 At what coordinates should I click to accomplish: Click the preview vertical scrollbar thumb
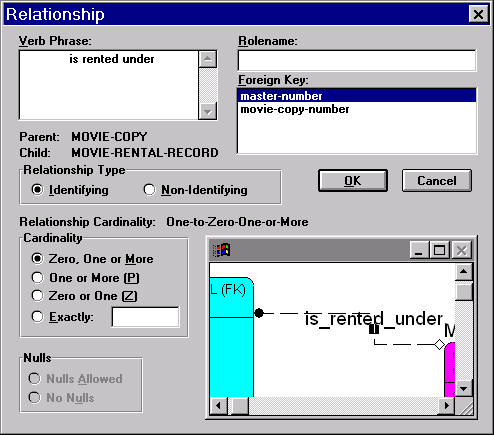(x=464, y=291)
